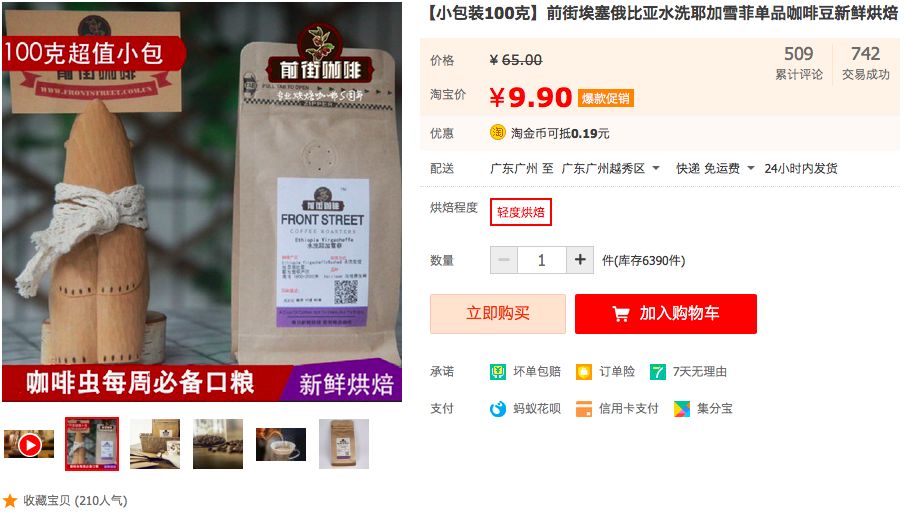Click the 立即购买 buy now button
Image resolution: width=904 pixels, height=518 pixels.
(498, 314)
